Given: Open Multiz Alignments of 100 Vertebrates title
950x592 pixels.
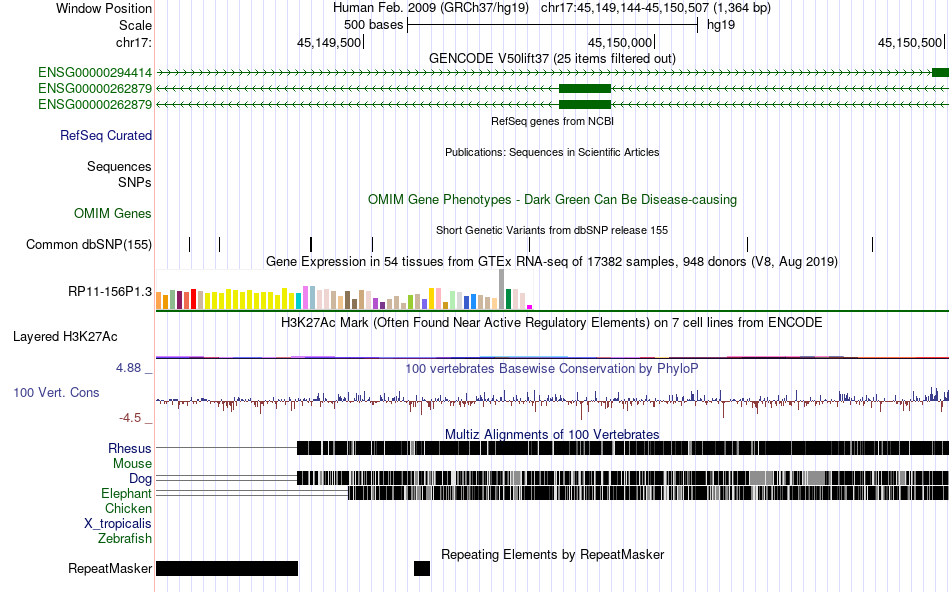Looking at the screenshot, I should (552, 434).
